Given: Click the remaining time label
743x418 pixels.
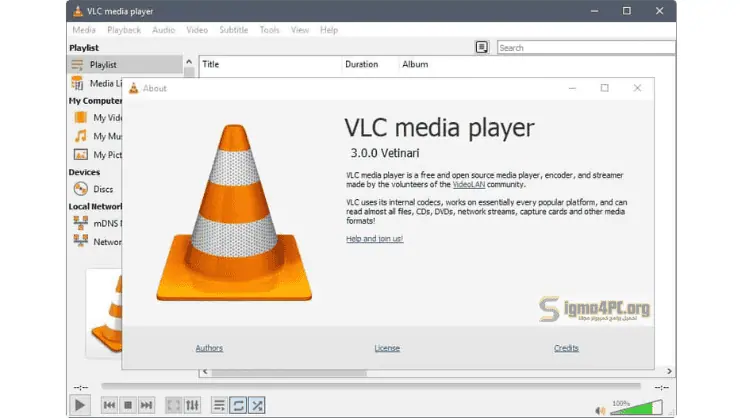Looking at the screenshot, I should click(661, 387).
